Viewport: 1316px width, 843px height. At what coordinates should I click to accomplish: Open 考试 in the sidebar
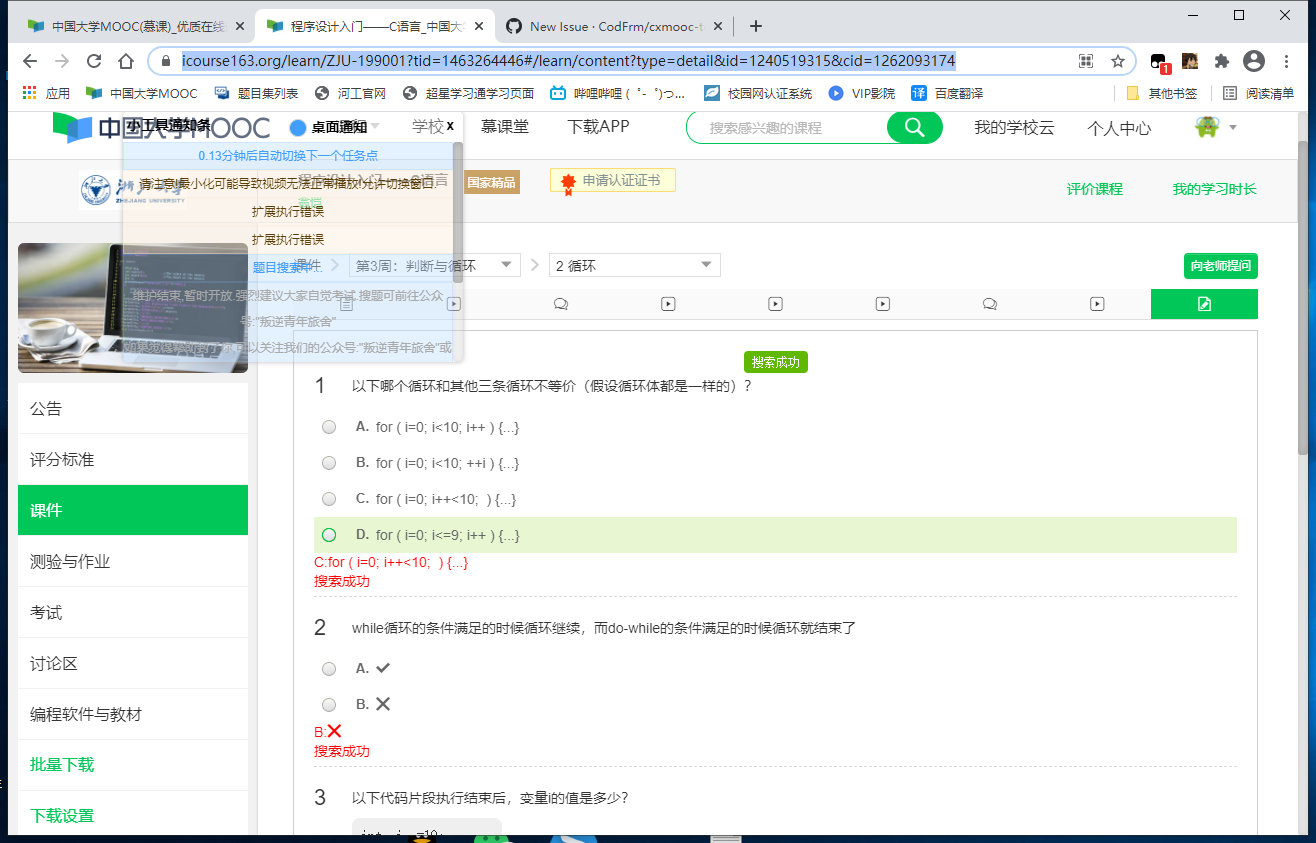click(x=133, y=612)
